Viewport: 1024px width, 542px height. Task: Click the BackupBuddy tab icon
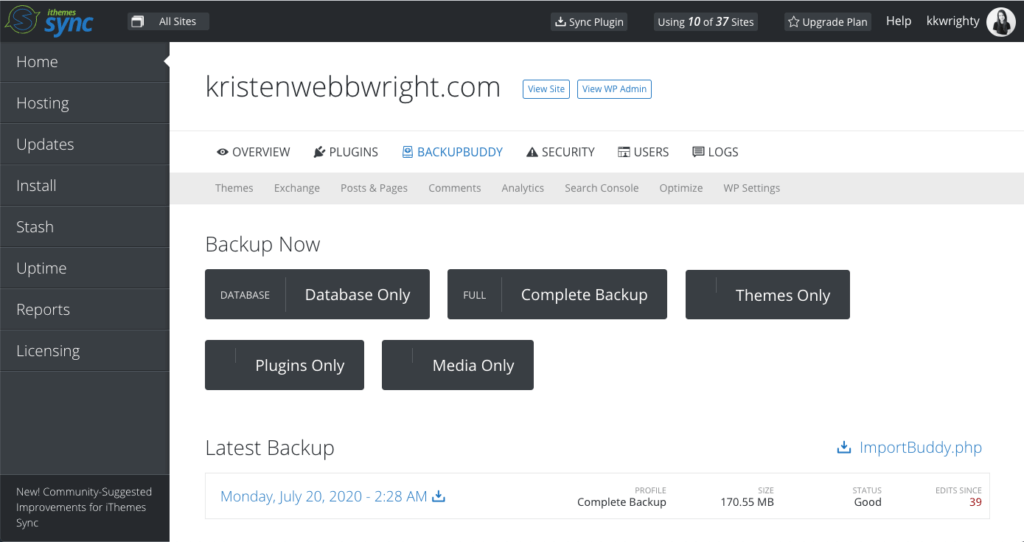pos(408,152)
